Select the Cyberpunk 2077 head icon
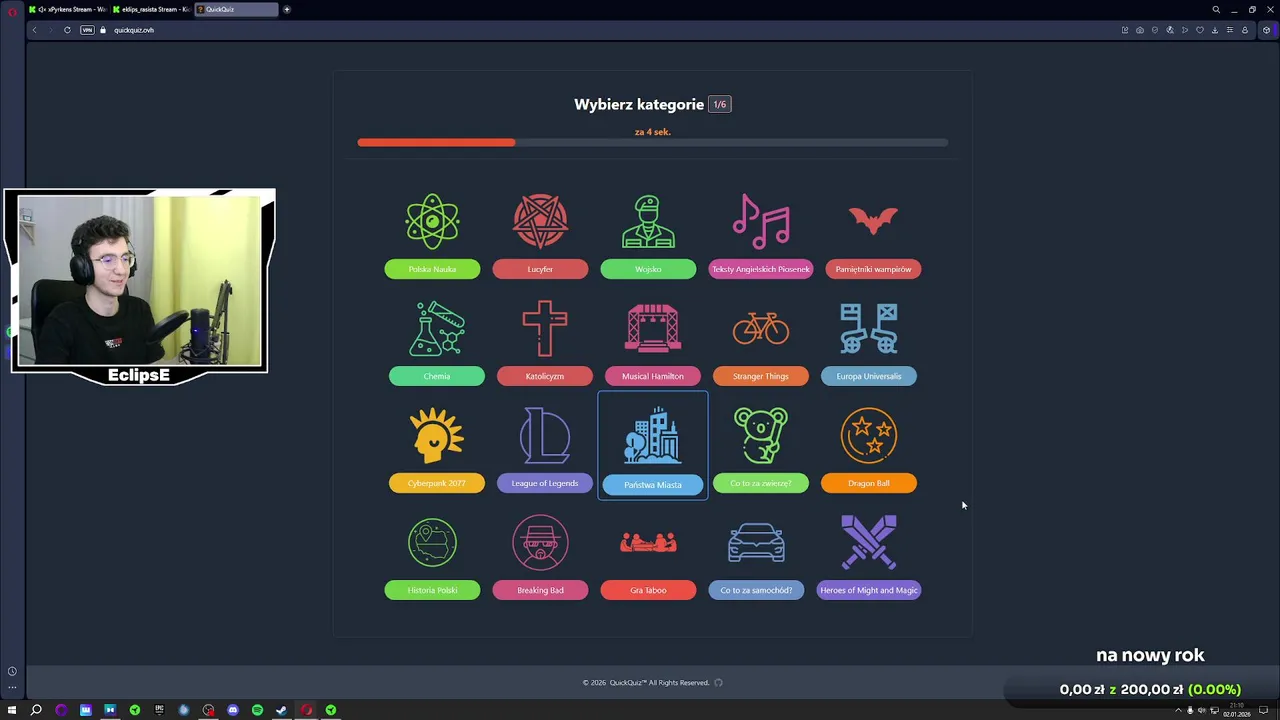Viewport: 1280px width, 720px height. coord(437,436)
